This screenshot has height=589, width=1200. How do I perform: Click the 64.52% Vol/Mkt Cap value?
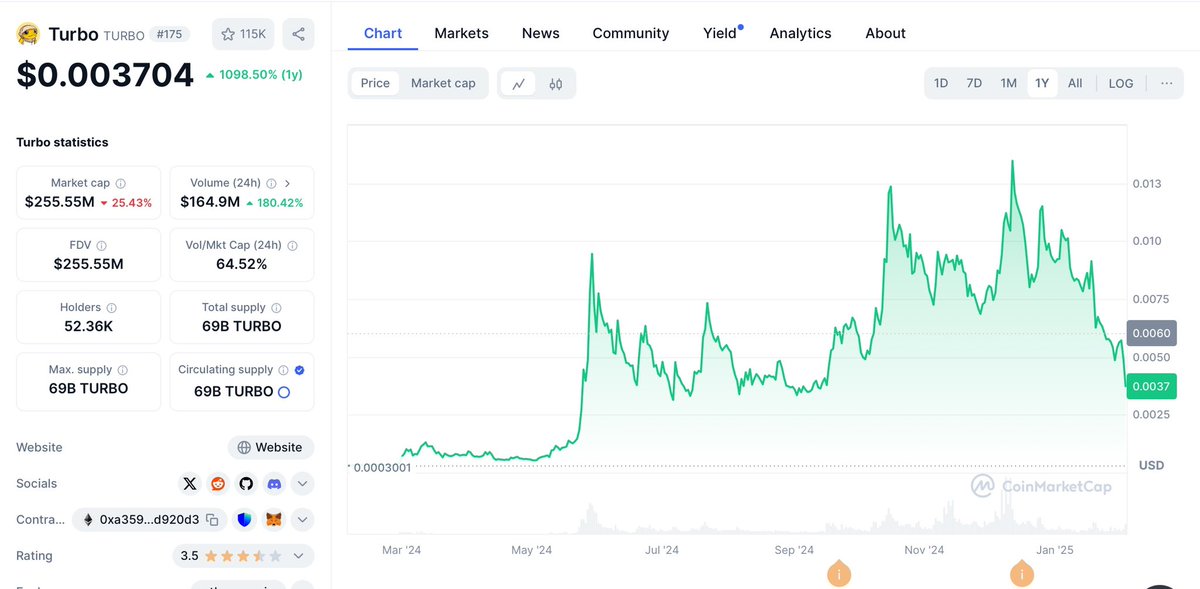241,264
